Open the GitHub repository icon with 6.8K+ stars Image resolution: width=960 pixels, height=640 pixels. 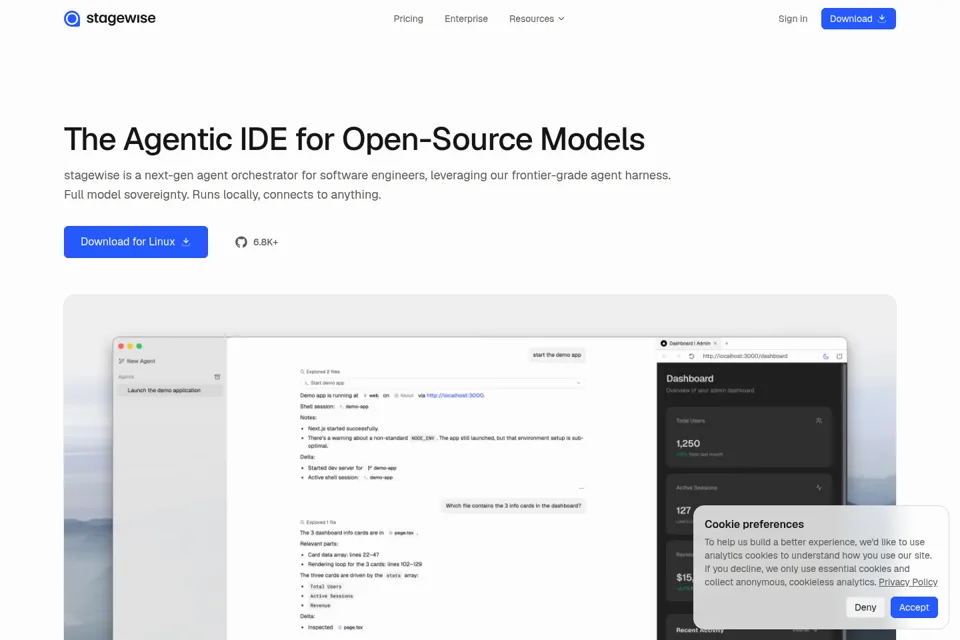pyautogui.click(x=257, y=242)
